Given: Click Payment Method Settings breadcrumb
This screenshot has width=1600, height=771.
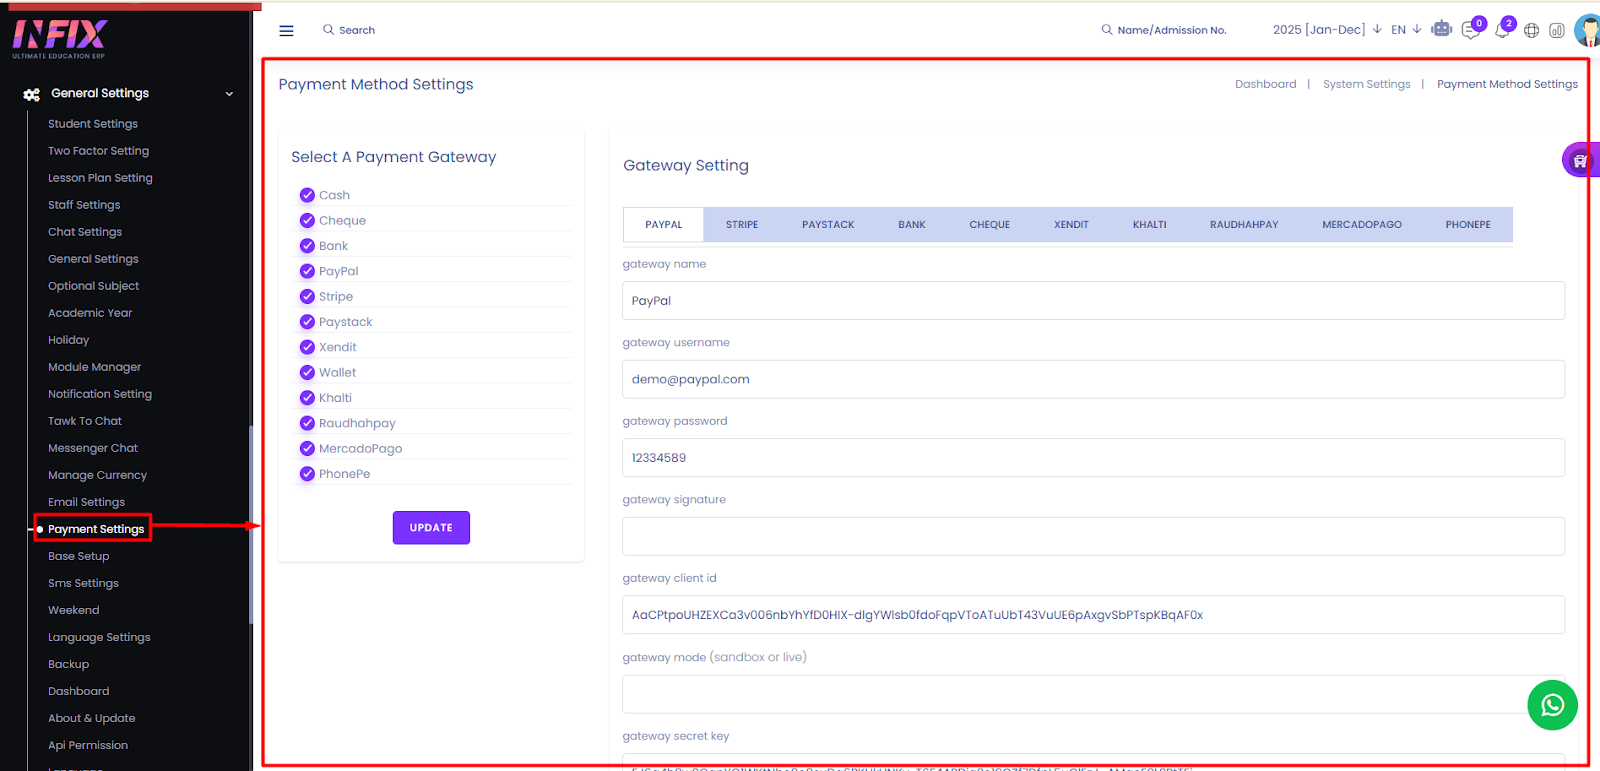Looking at the screenshot, I should pos(1507,84).
